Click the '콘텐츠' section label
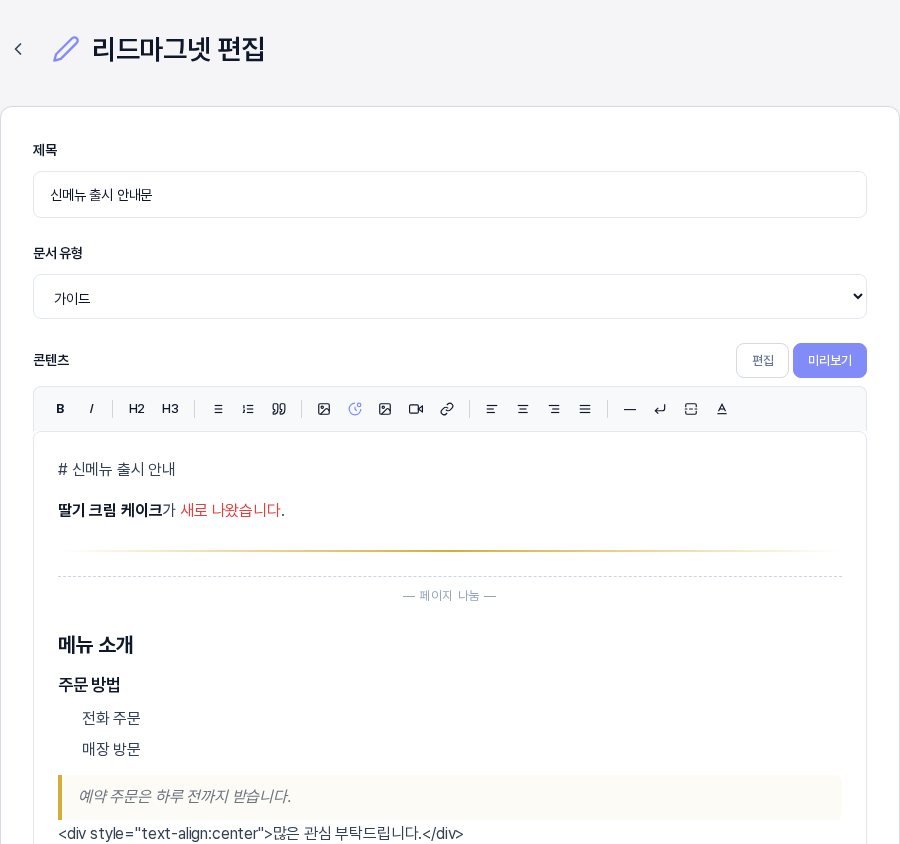This screenshot has height=844, width=900. (51, 360)
